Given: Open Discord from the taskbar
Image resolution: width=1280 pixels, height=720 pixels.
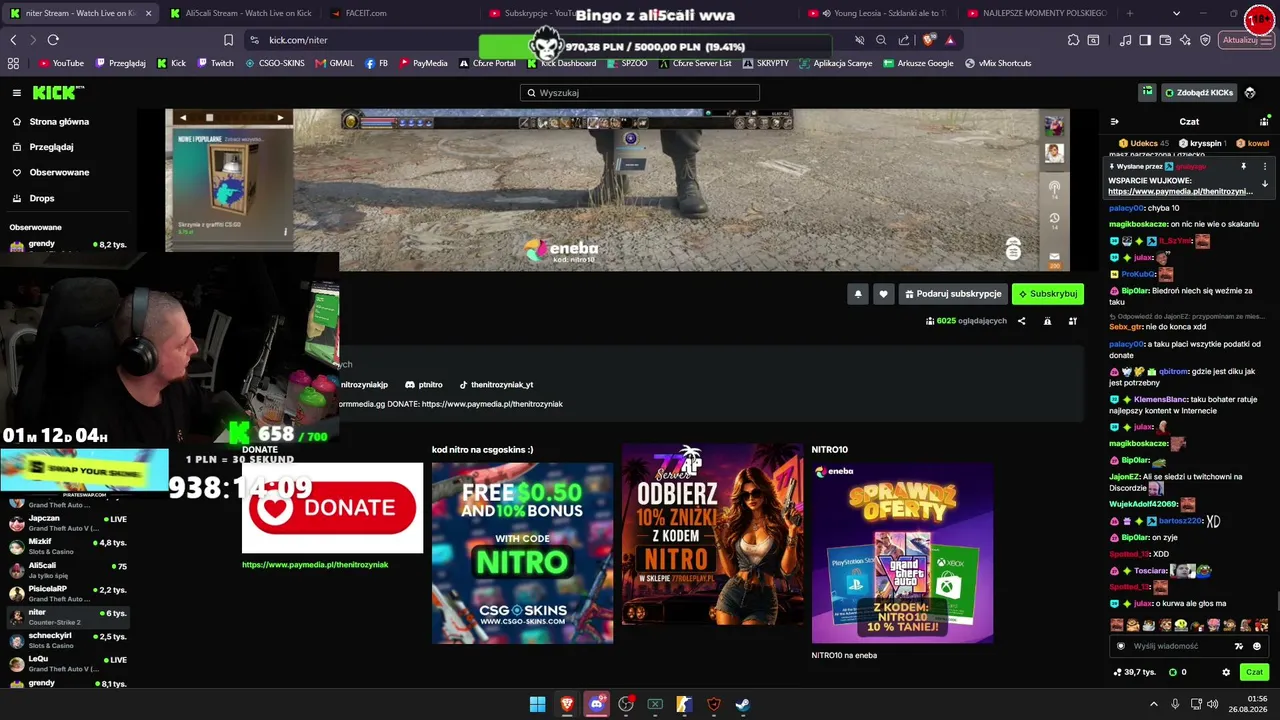Looking at the screenshot, I should (597, 704).
